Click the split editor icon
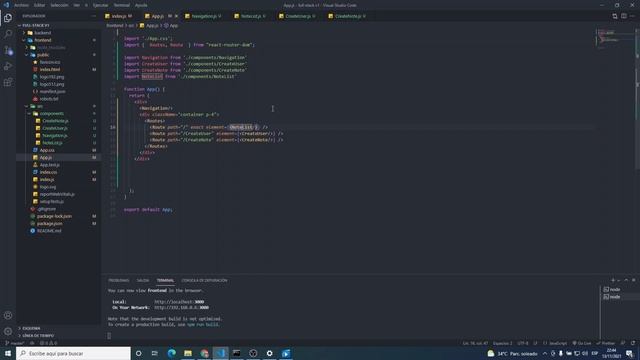Screen dimensions: 640x360 pos(624,16)
